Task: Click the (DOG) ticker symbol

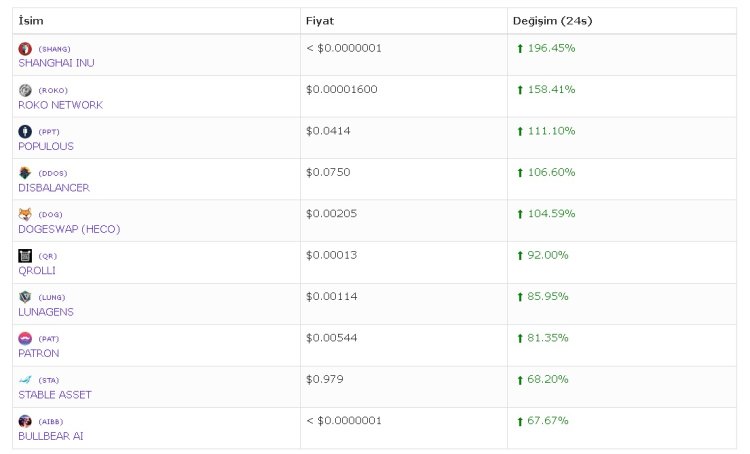Action: click(x=50, y=215)
